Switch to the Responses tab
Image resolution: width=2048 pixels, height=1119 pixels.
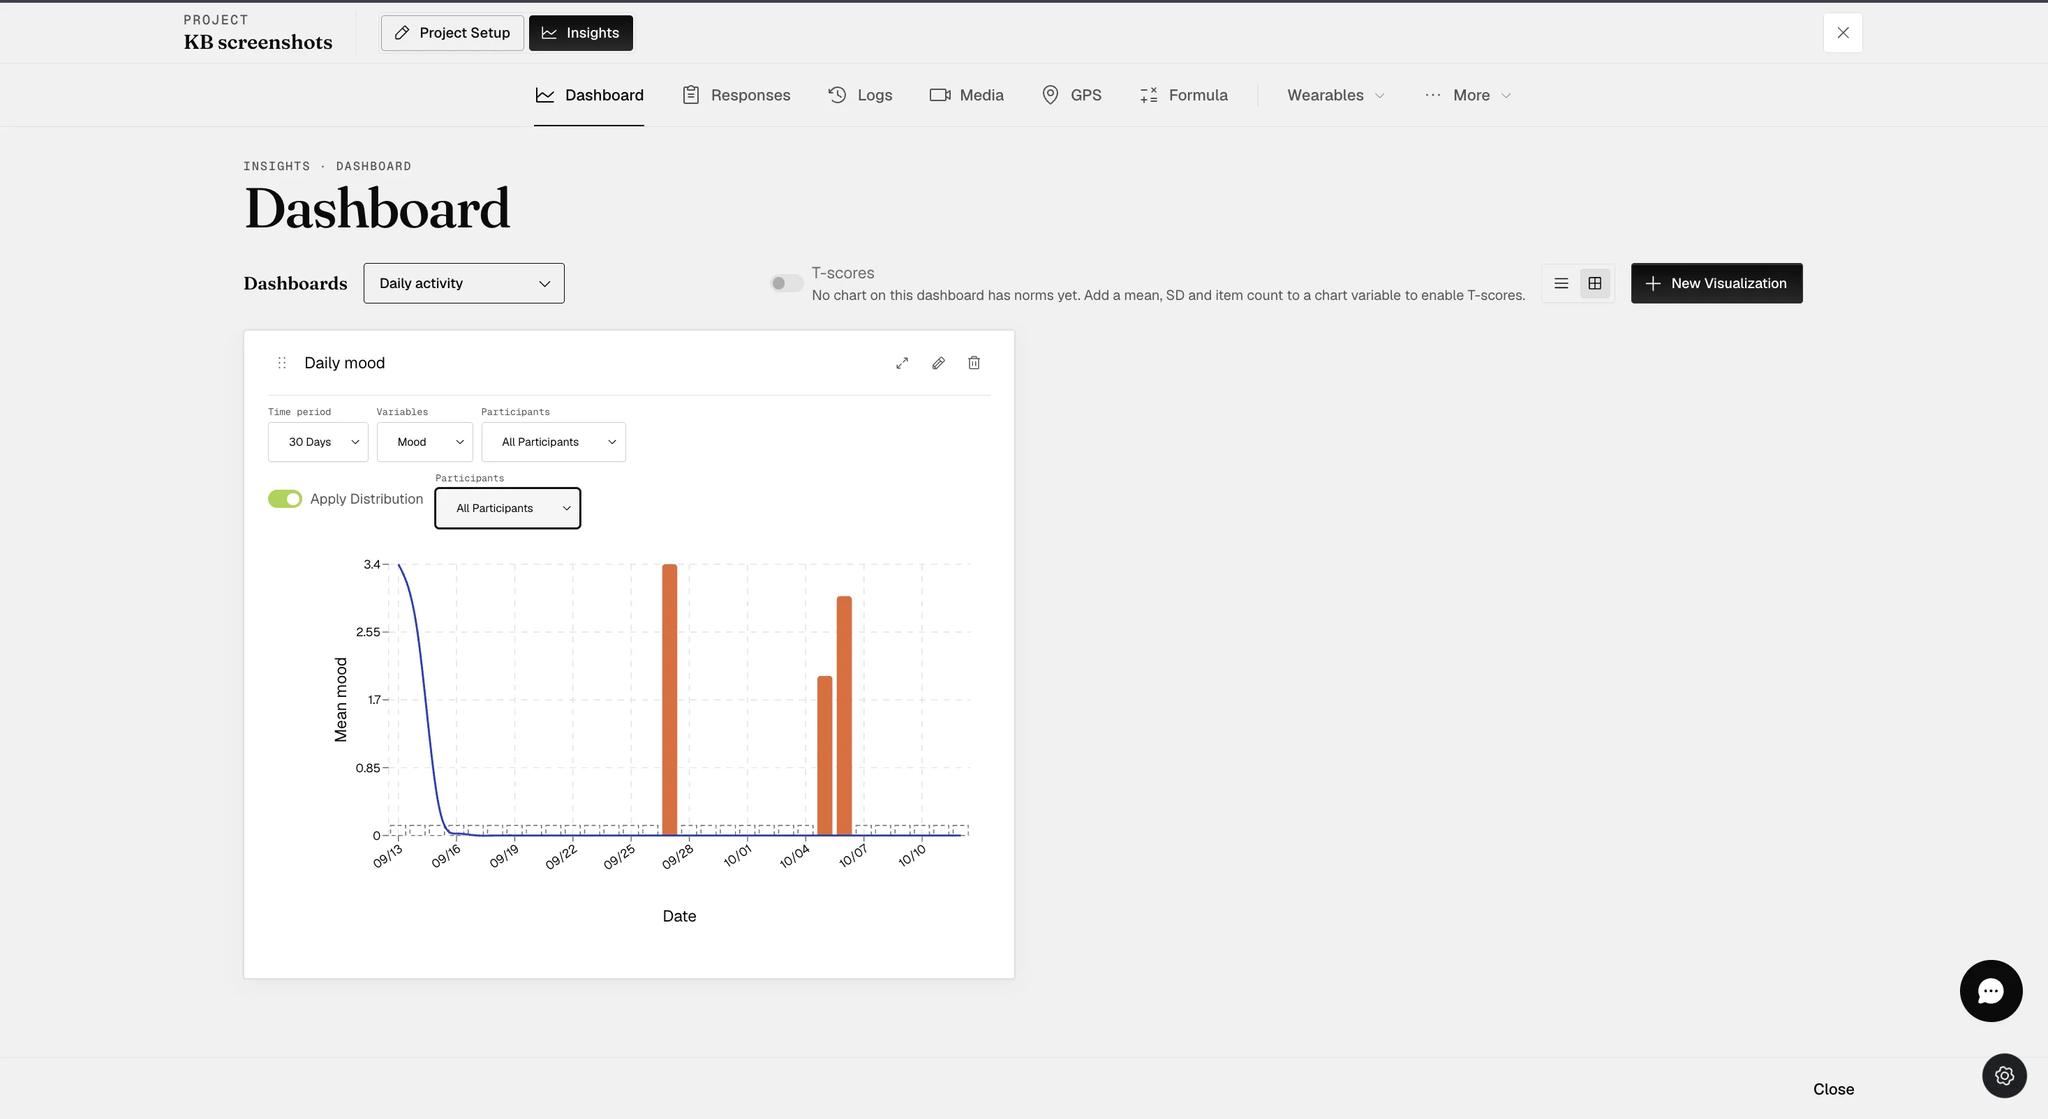tap(736, 95)
